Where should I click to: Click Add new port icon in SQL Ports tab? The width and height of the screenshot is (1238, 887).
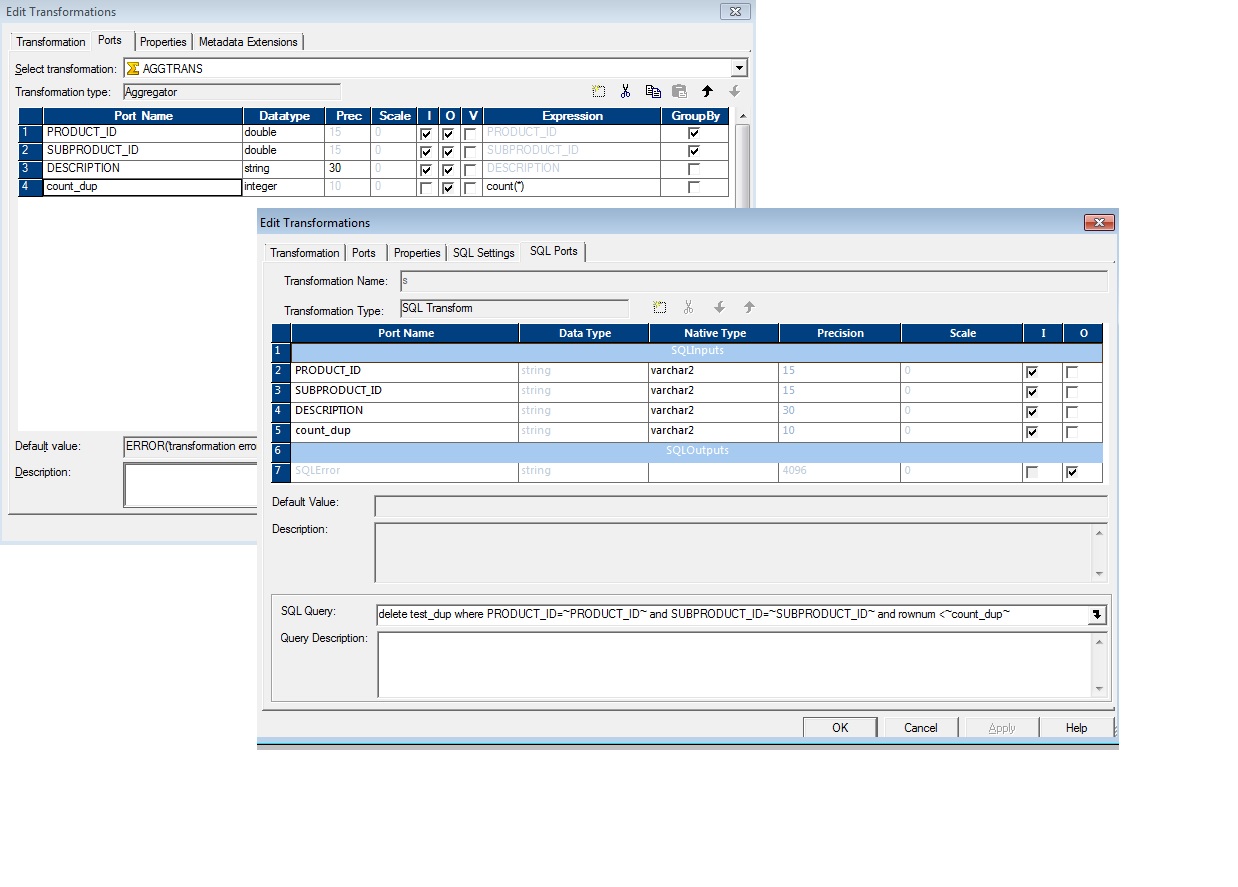pyautogui.click(x=660, y=307)
